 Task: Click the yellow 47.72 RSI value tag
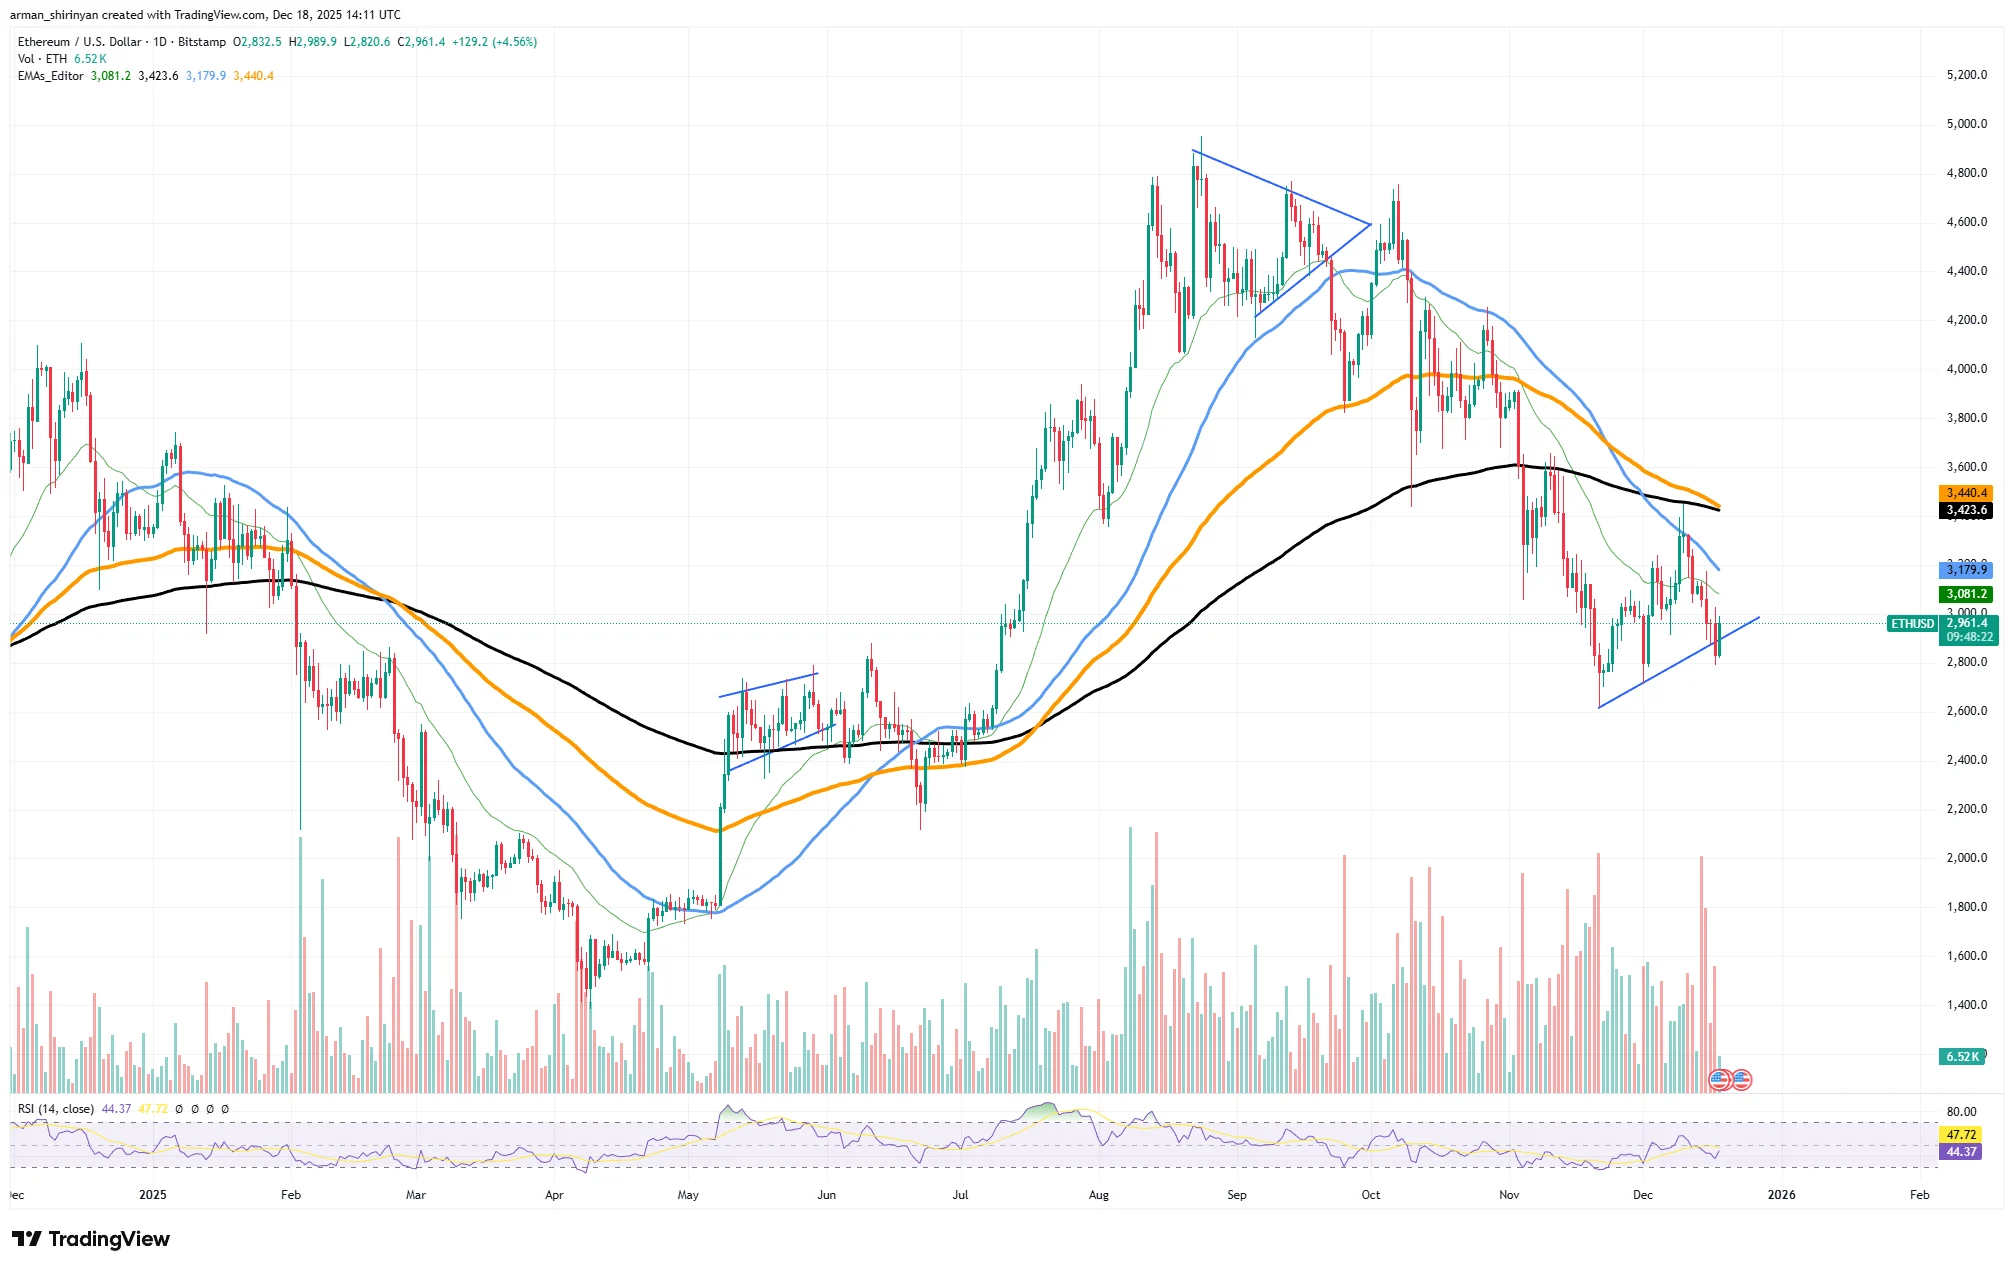(1960, 1135)
